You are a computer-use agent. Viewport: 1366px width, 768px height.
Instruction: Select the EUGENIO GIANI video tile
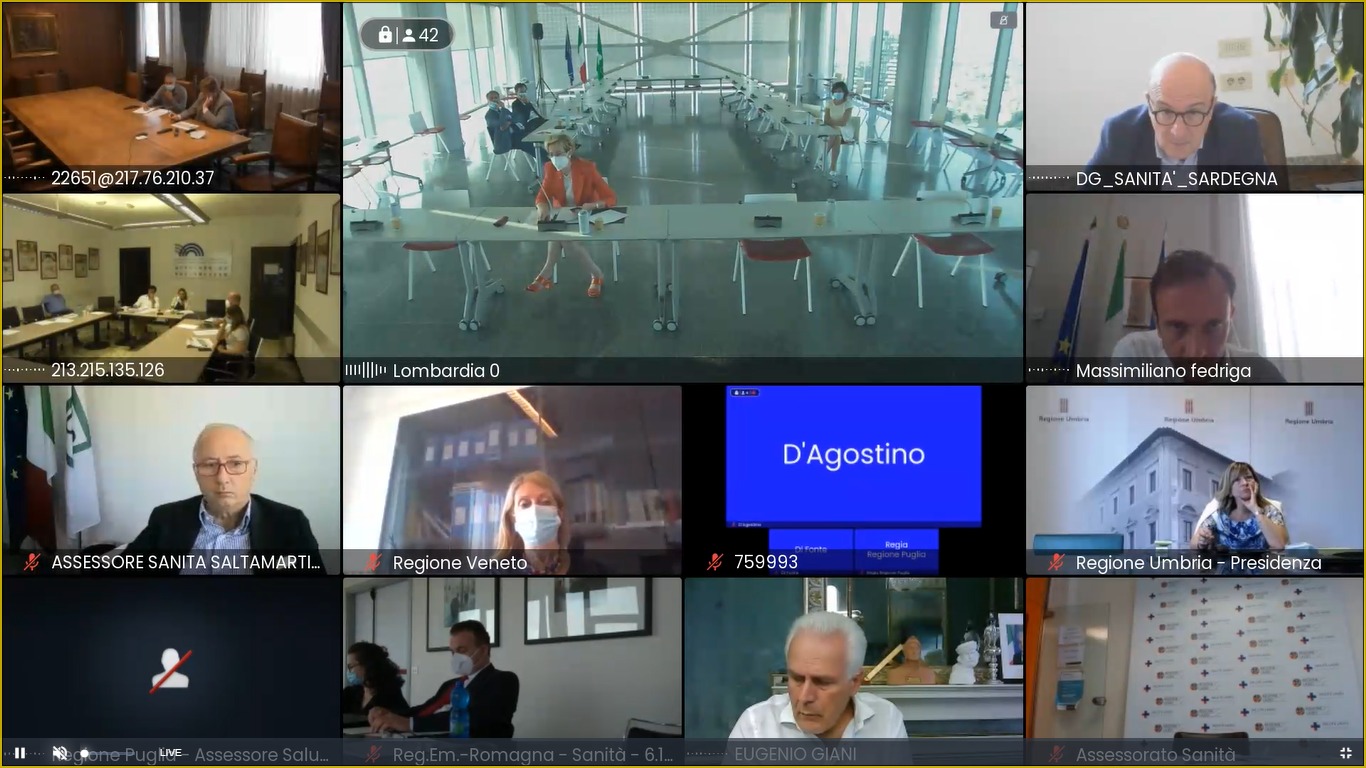(853, 672)
